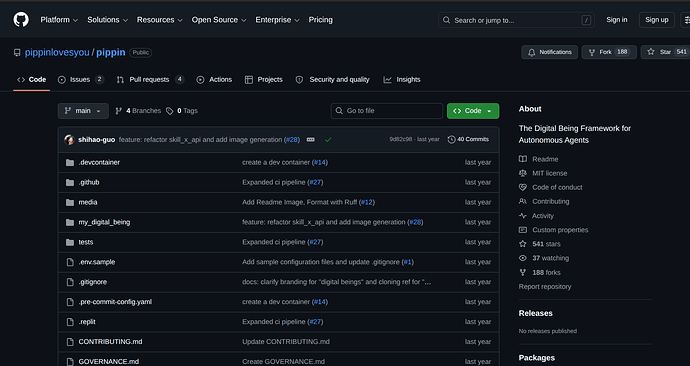This screenshot has width=690, height=366.
Task: Open the Projects tab
Action: tap(264, 80)
